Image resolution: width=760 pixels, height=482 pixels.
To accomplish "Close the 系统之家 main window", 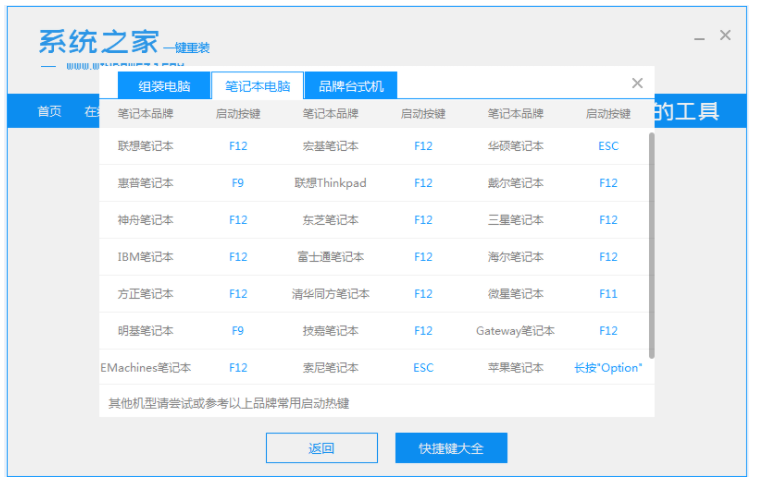I will click(x=725, y=36).
